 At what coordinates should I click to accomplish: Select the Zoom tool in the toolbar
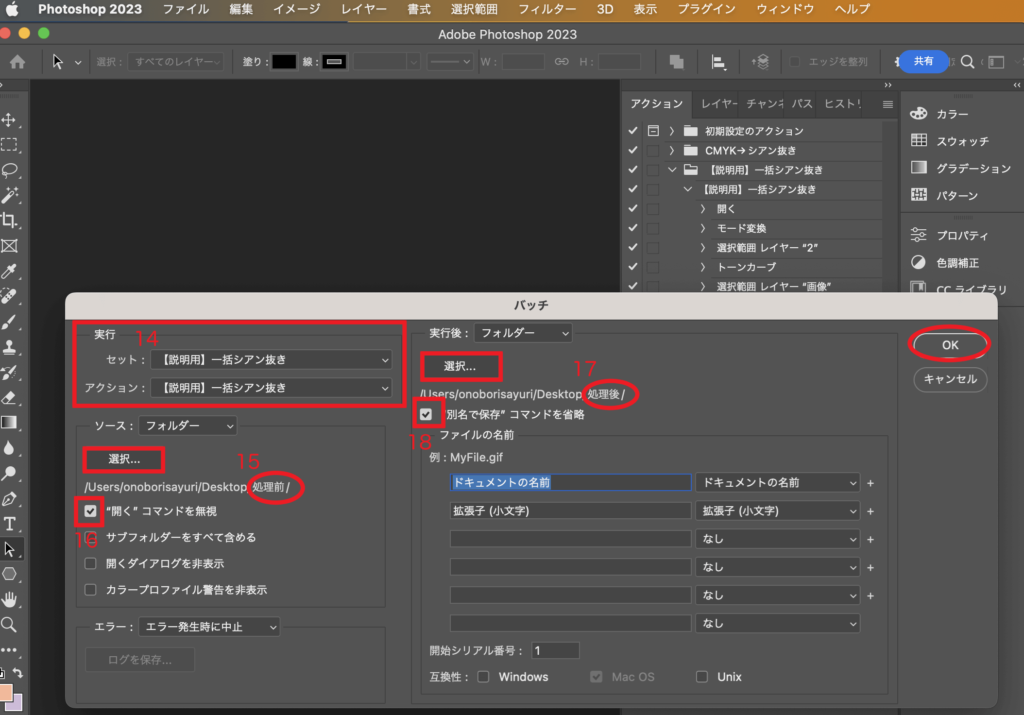[x=9, y=625]
